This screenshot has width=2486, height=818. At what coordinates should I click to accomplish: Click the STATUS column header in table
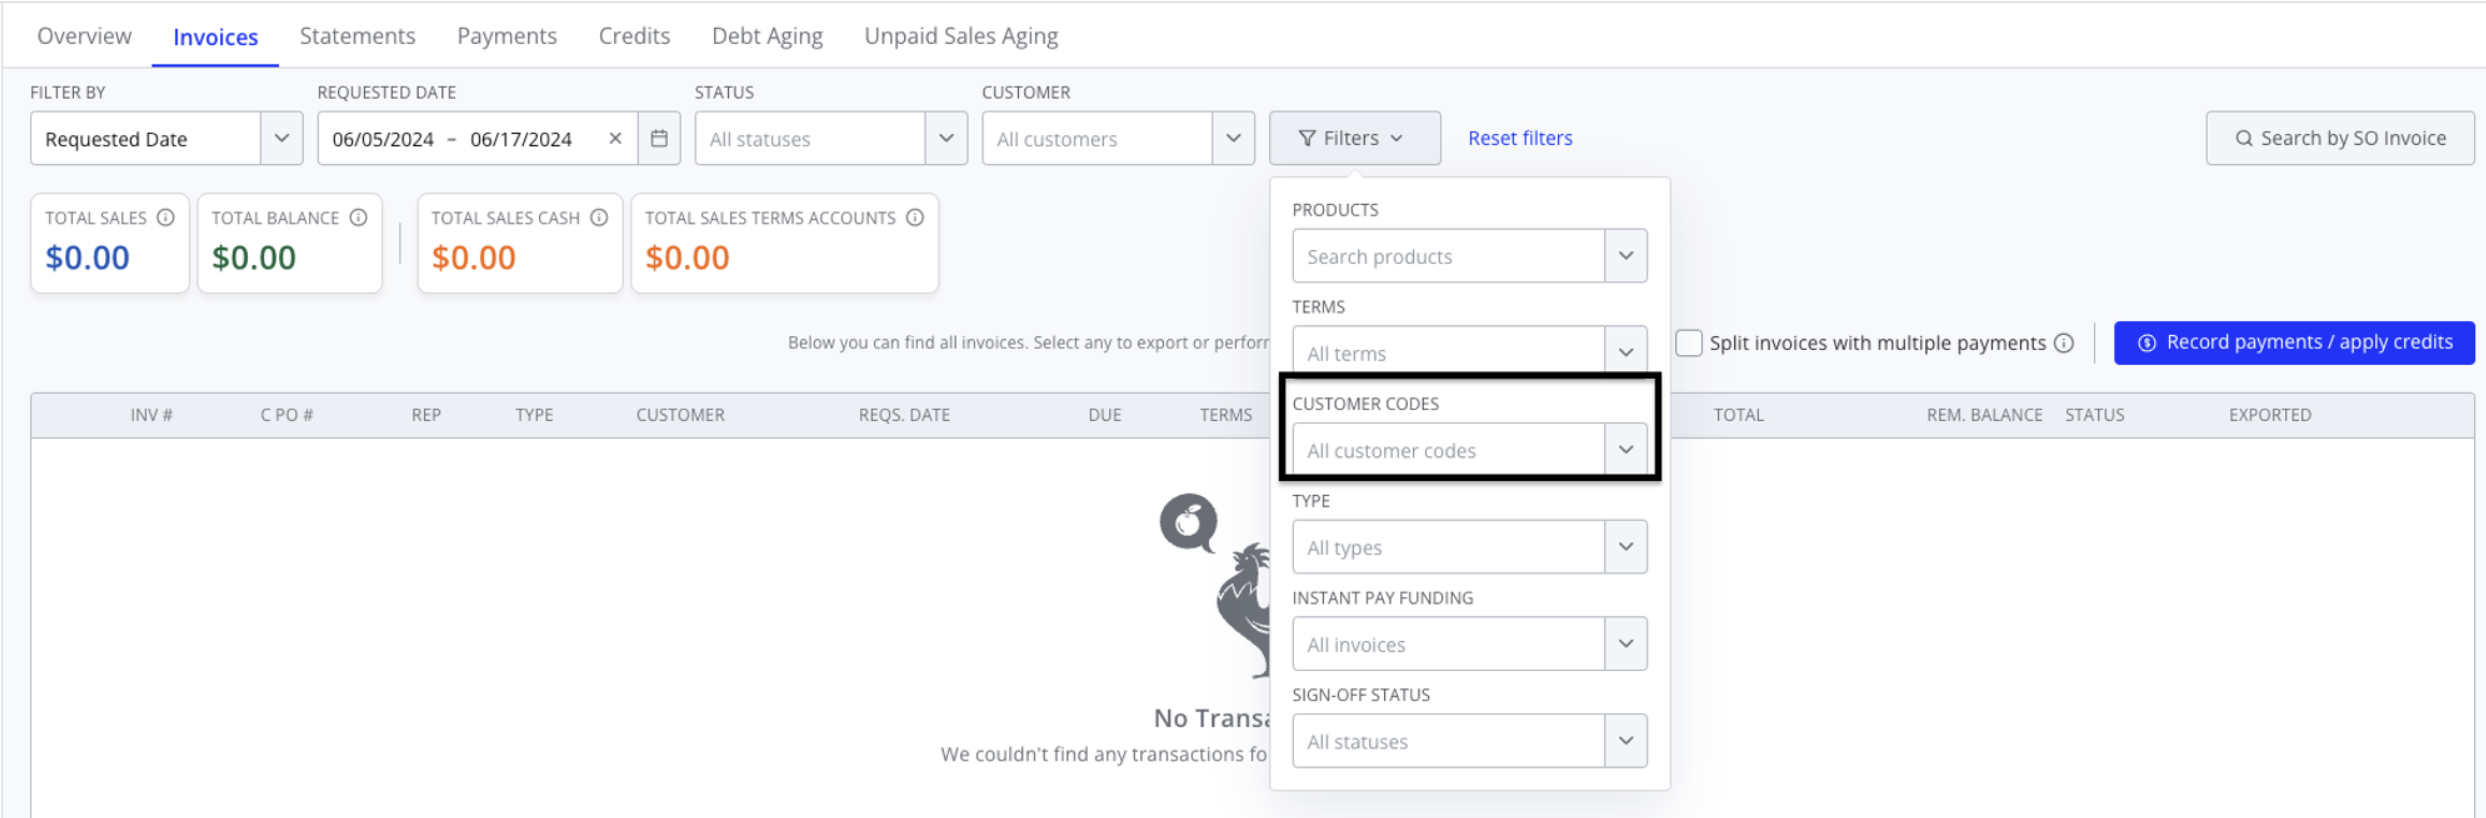click(x=2095, y=415)
